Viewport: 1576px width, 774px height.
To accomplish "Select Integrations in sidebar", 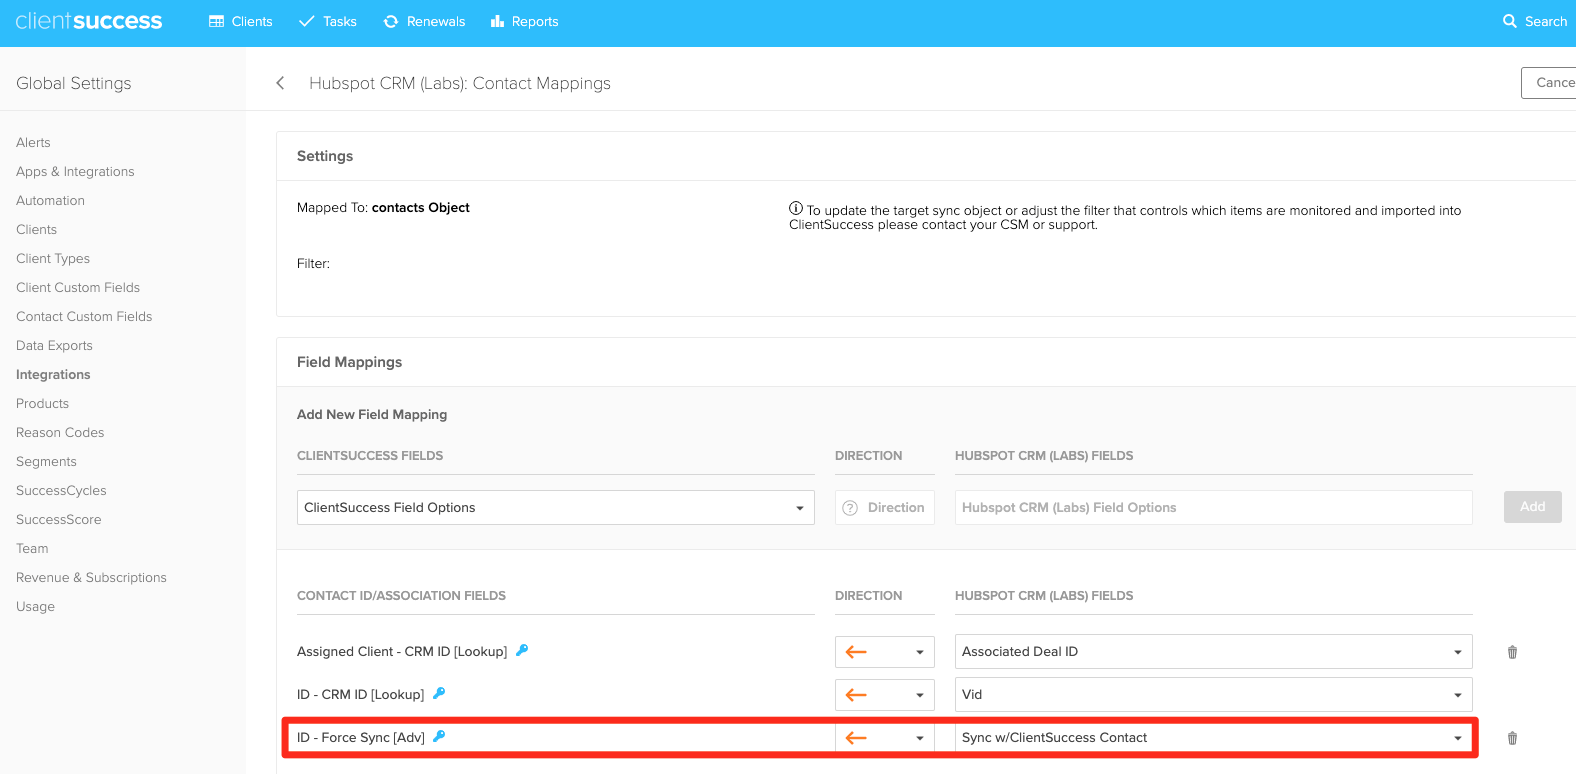I will click(x=53, y=374).
